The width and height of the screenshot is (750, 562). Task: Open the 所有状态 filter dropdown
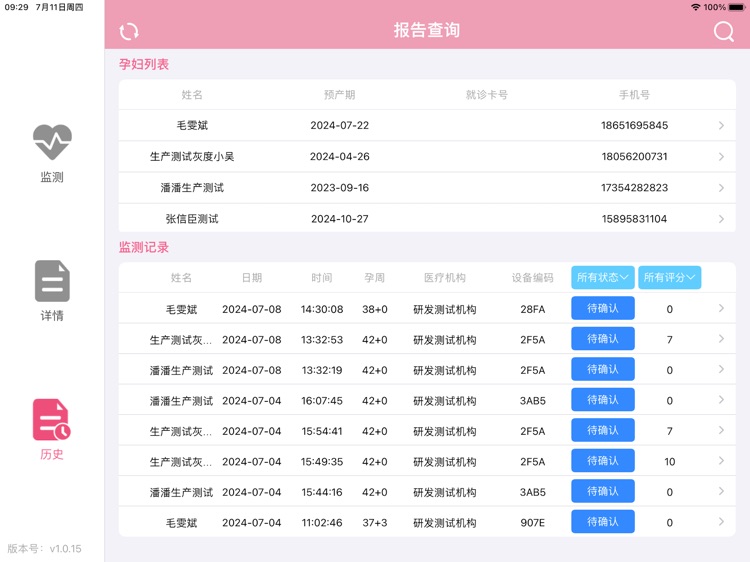point(603,277)
